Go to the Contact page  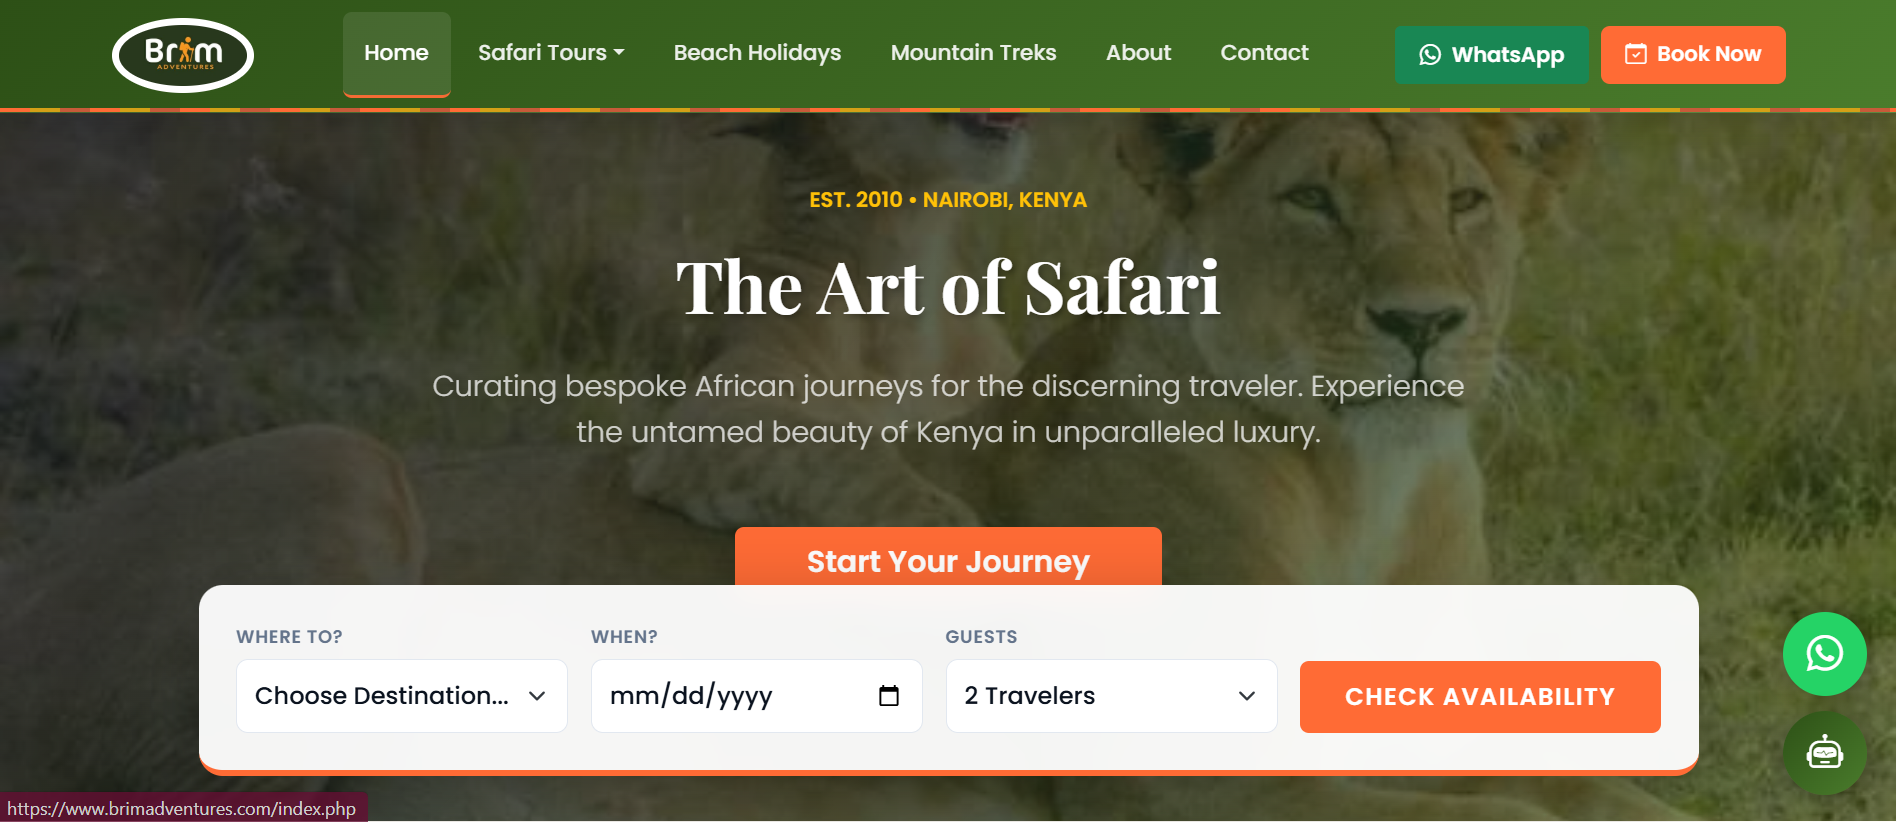(x=1264, y=53)
